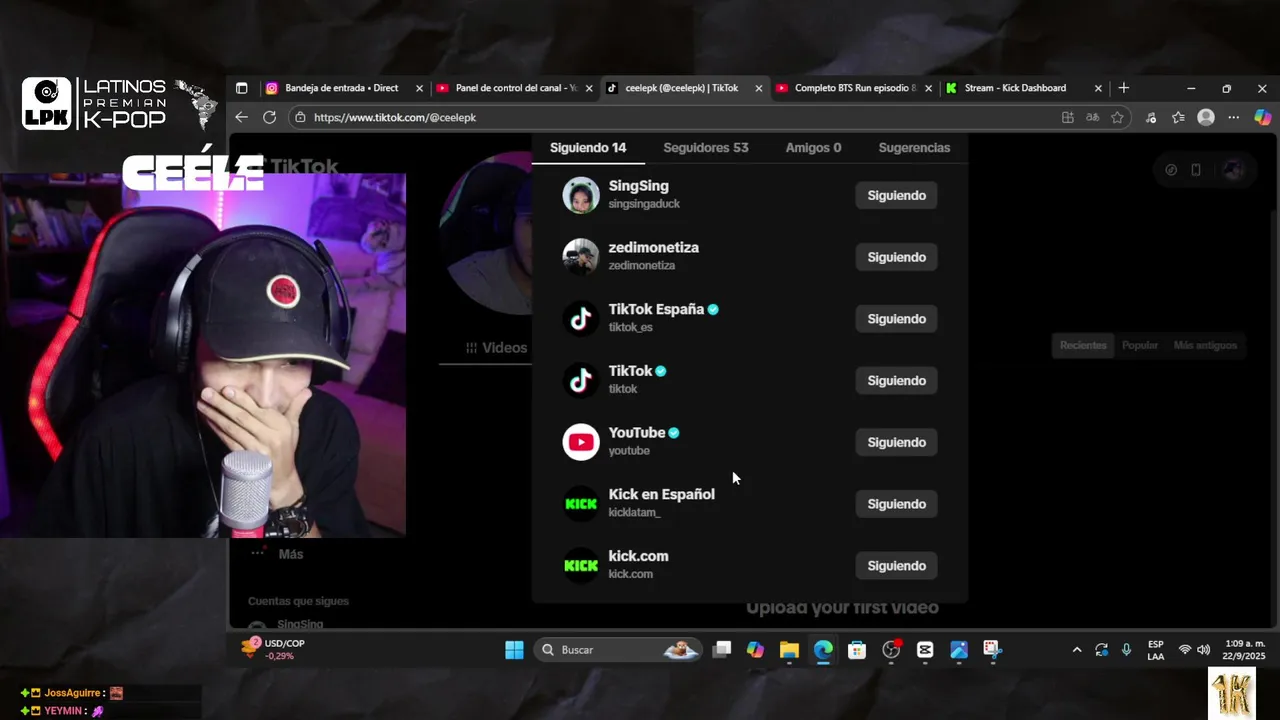Open the USD/COP widget on taskbar
This screenshot has height=720, width=1280.
pos(272,649)
